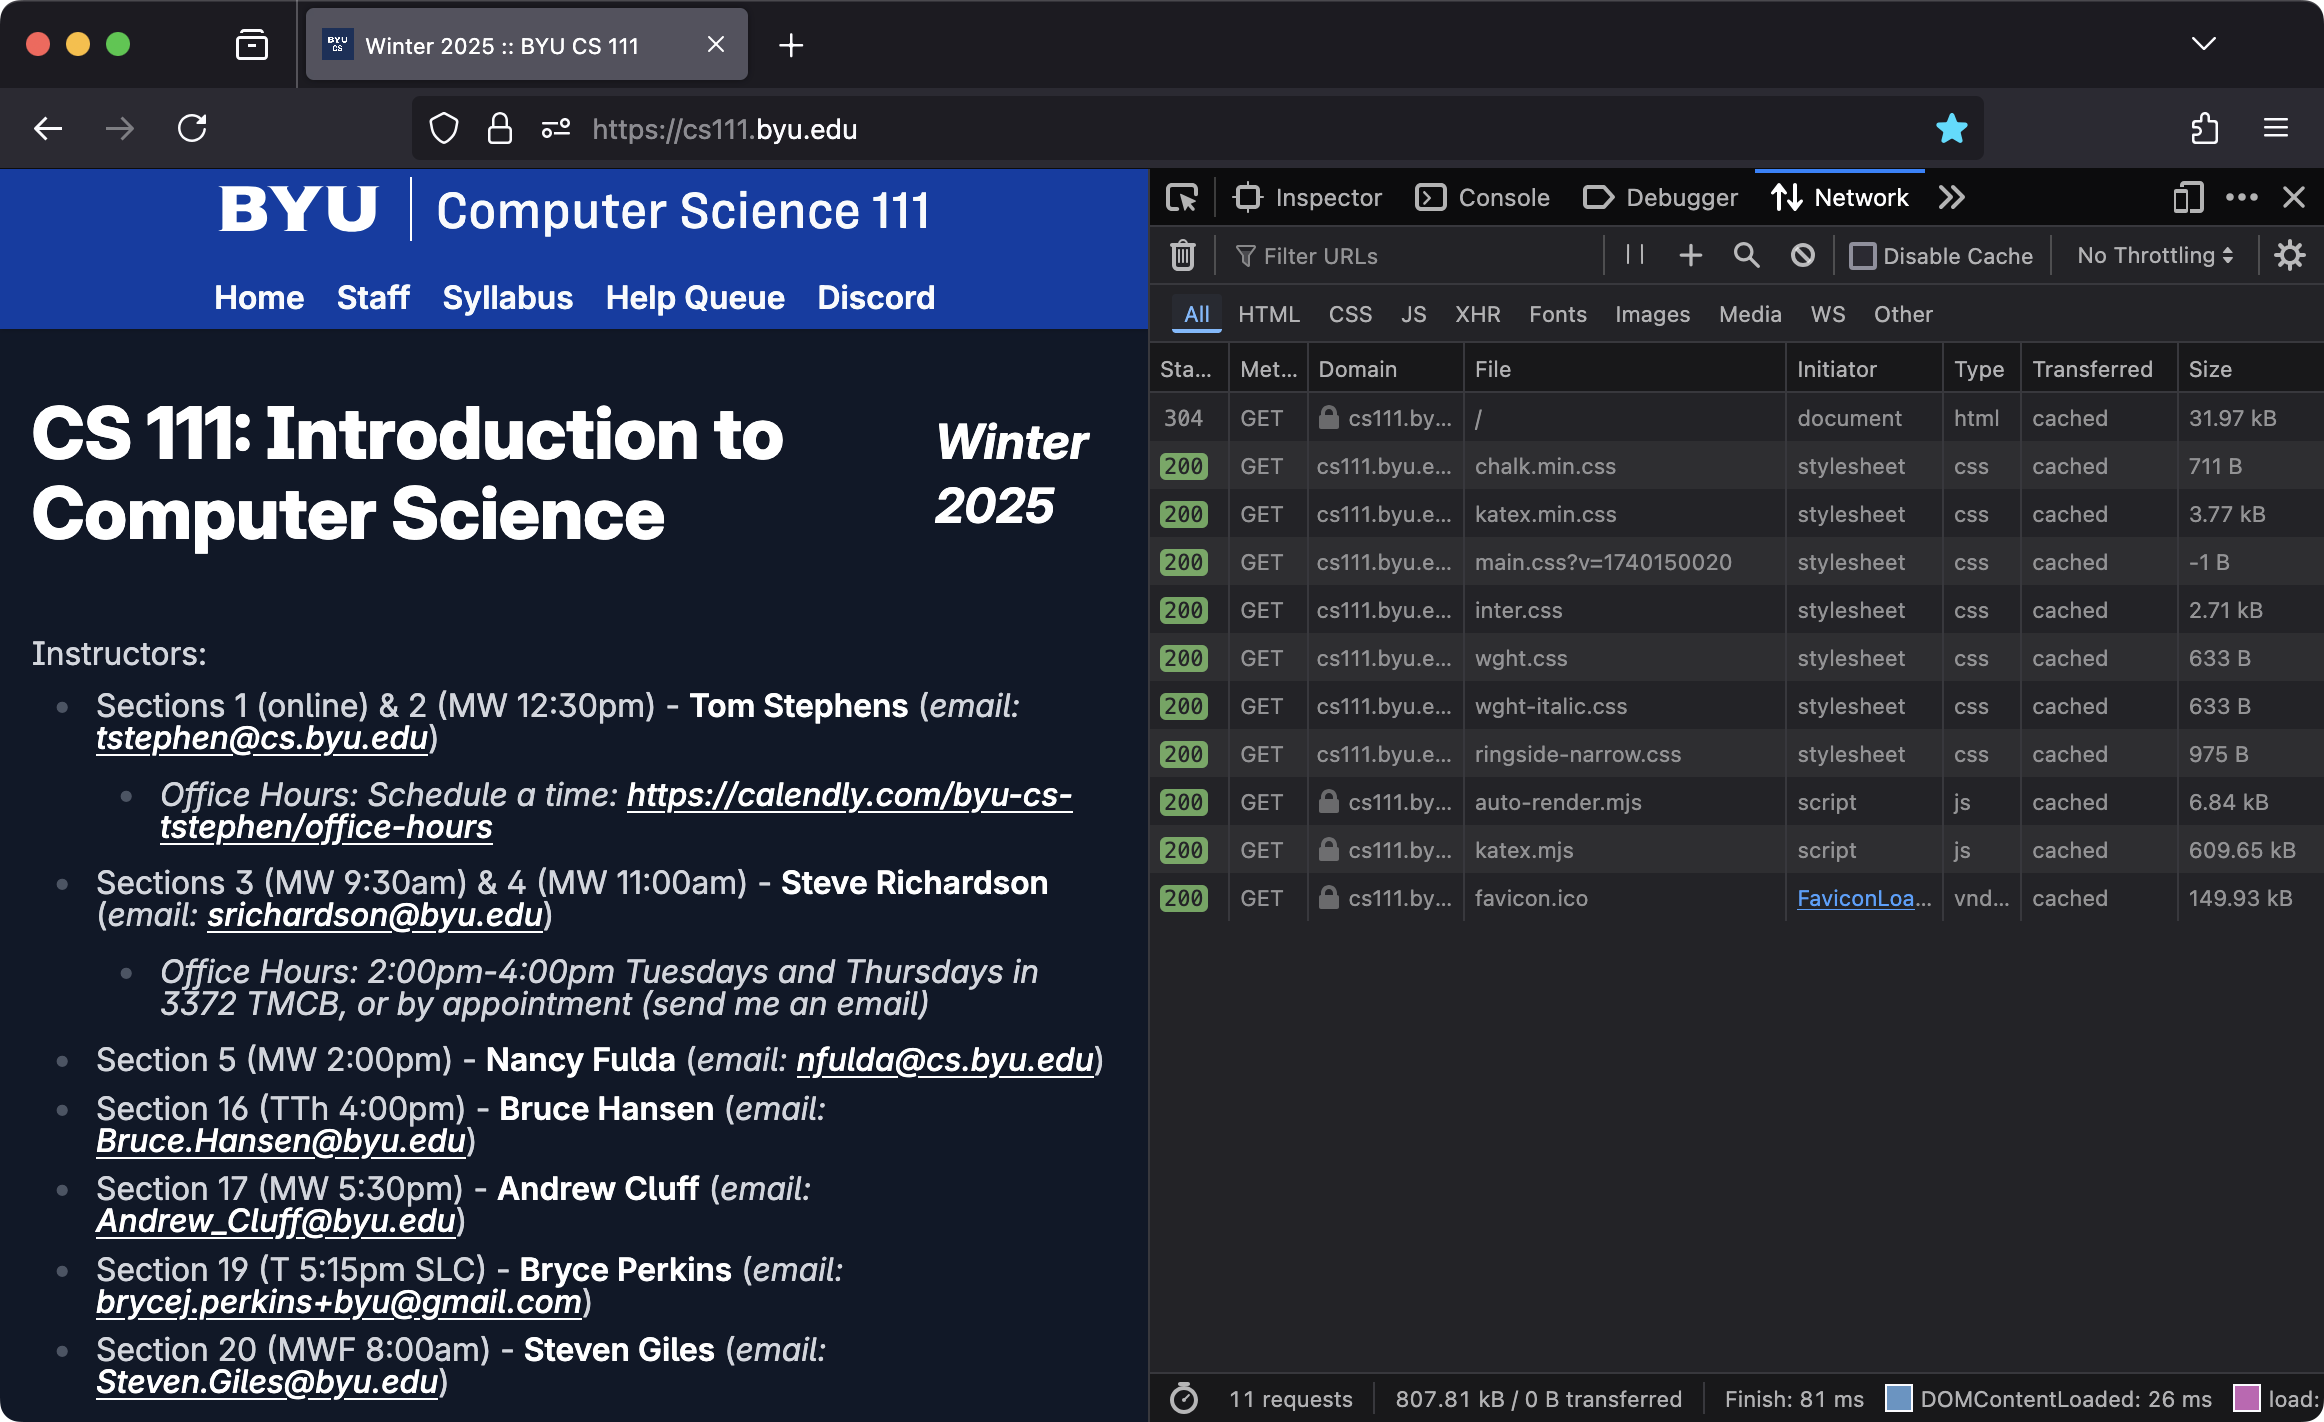Enable the Disable Cache checkbox

[x=1863, y=255]
